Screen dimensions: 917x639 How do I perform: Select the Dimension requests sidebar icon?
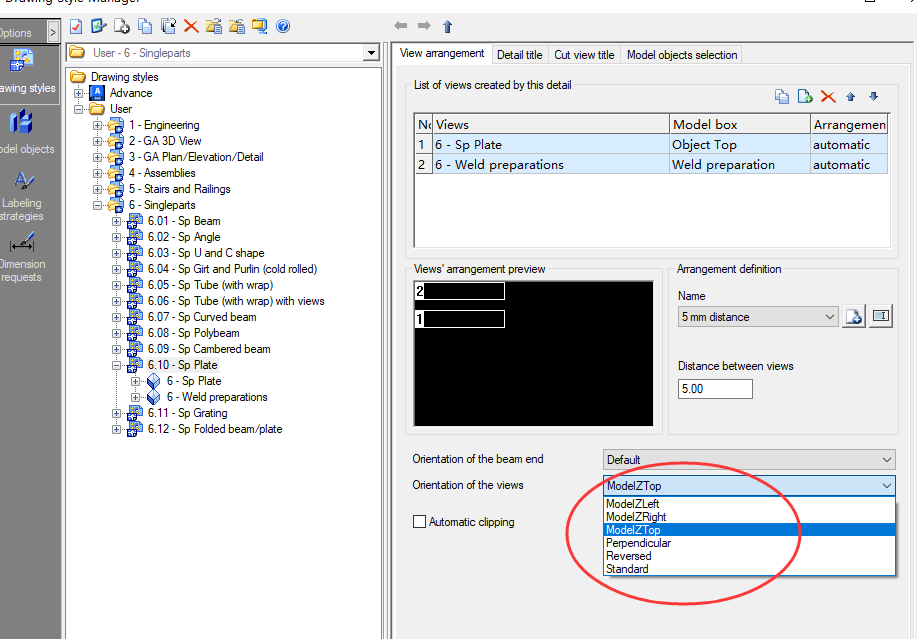point(22,243)
